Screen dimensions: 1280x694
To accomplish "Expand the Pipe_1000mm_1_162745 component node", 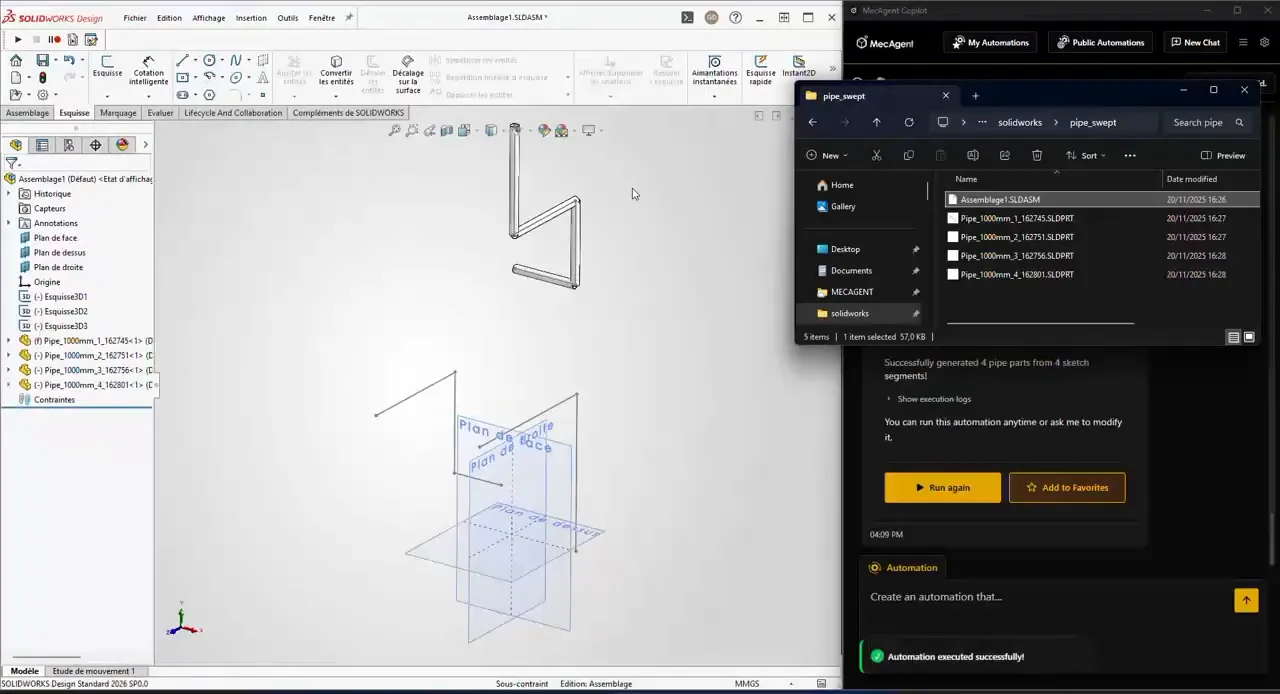I will pyautogui.click(x=9, y=341).
